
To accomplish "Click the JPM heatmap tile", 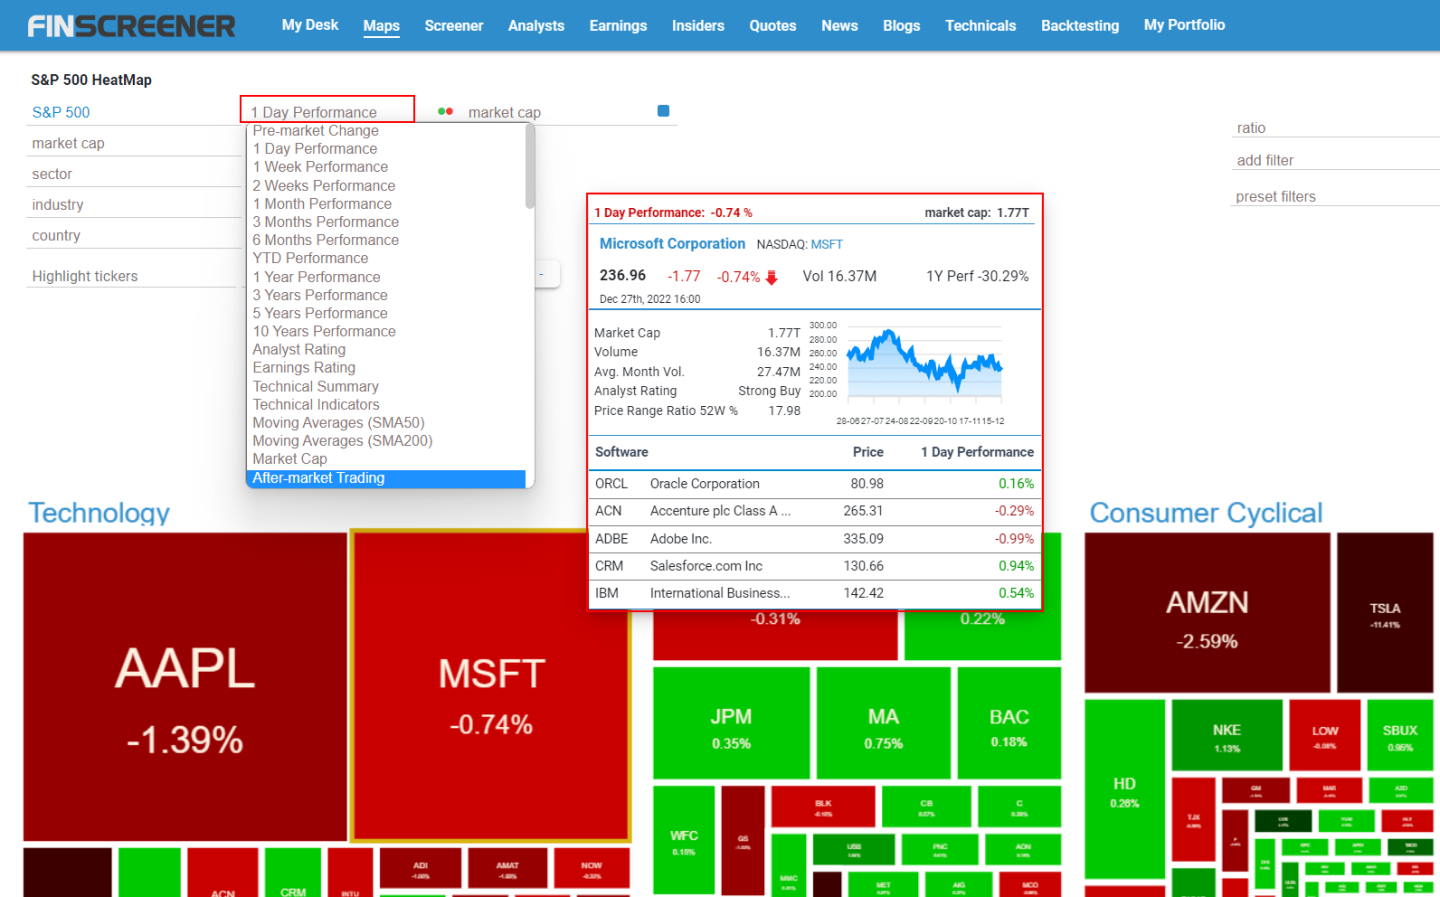I will 731,723.
